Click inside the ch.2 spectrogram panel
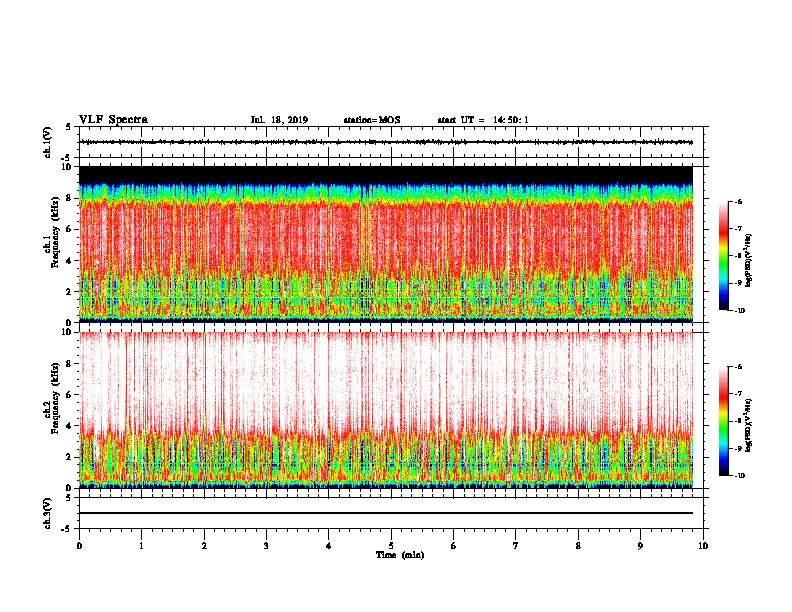Viewport: 792px width, 612px height. tap(386, 410)
